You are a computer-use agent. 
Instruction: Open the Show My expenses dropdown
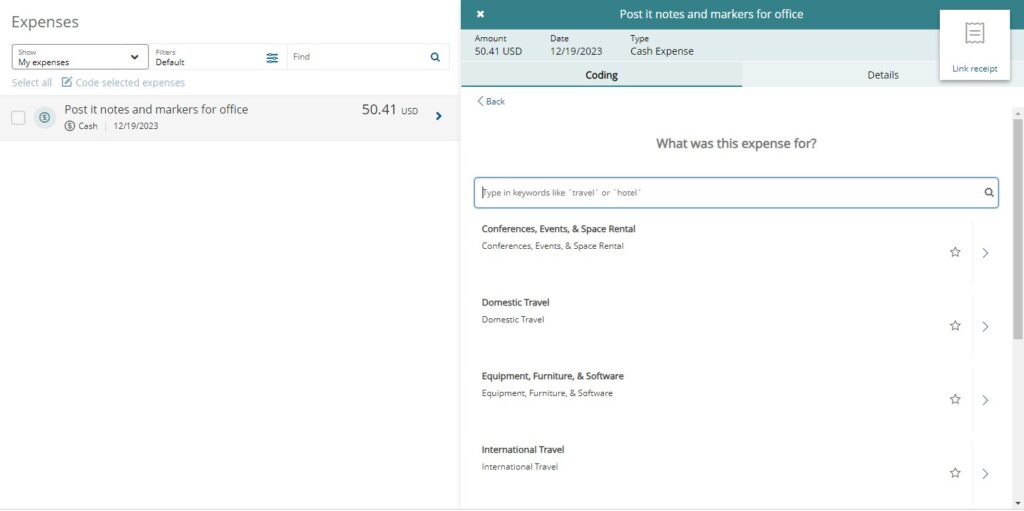pyautogui.click(x=80, y=57)
